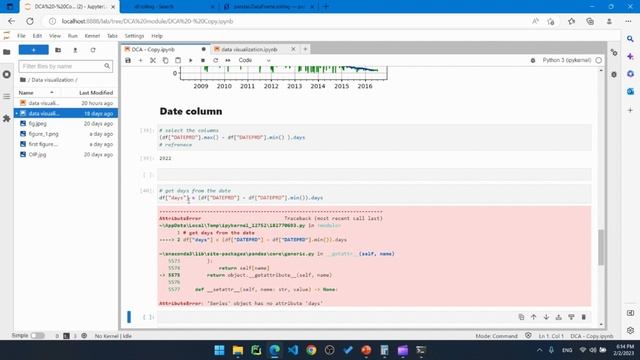The width and height of the screenshot is (640, 360).
Task: Select OIP.jpg in file list
Action: (x=66, y=155)
